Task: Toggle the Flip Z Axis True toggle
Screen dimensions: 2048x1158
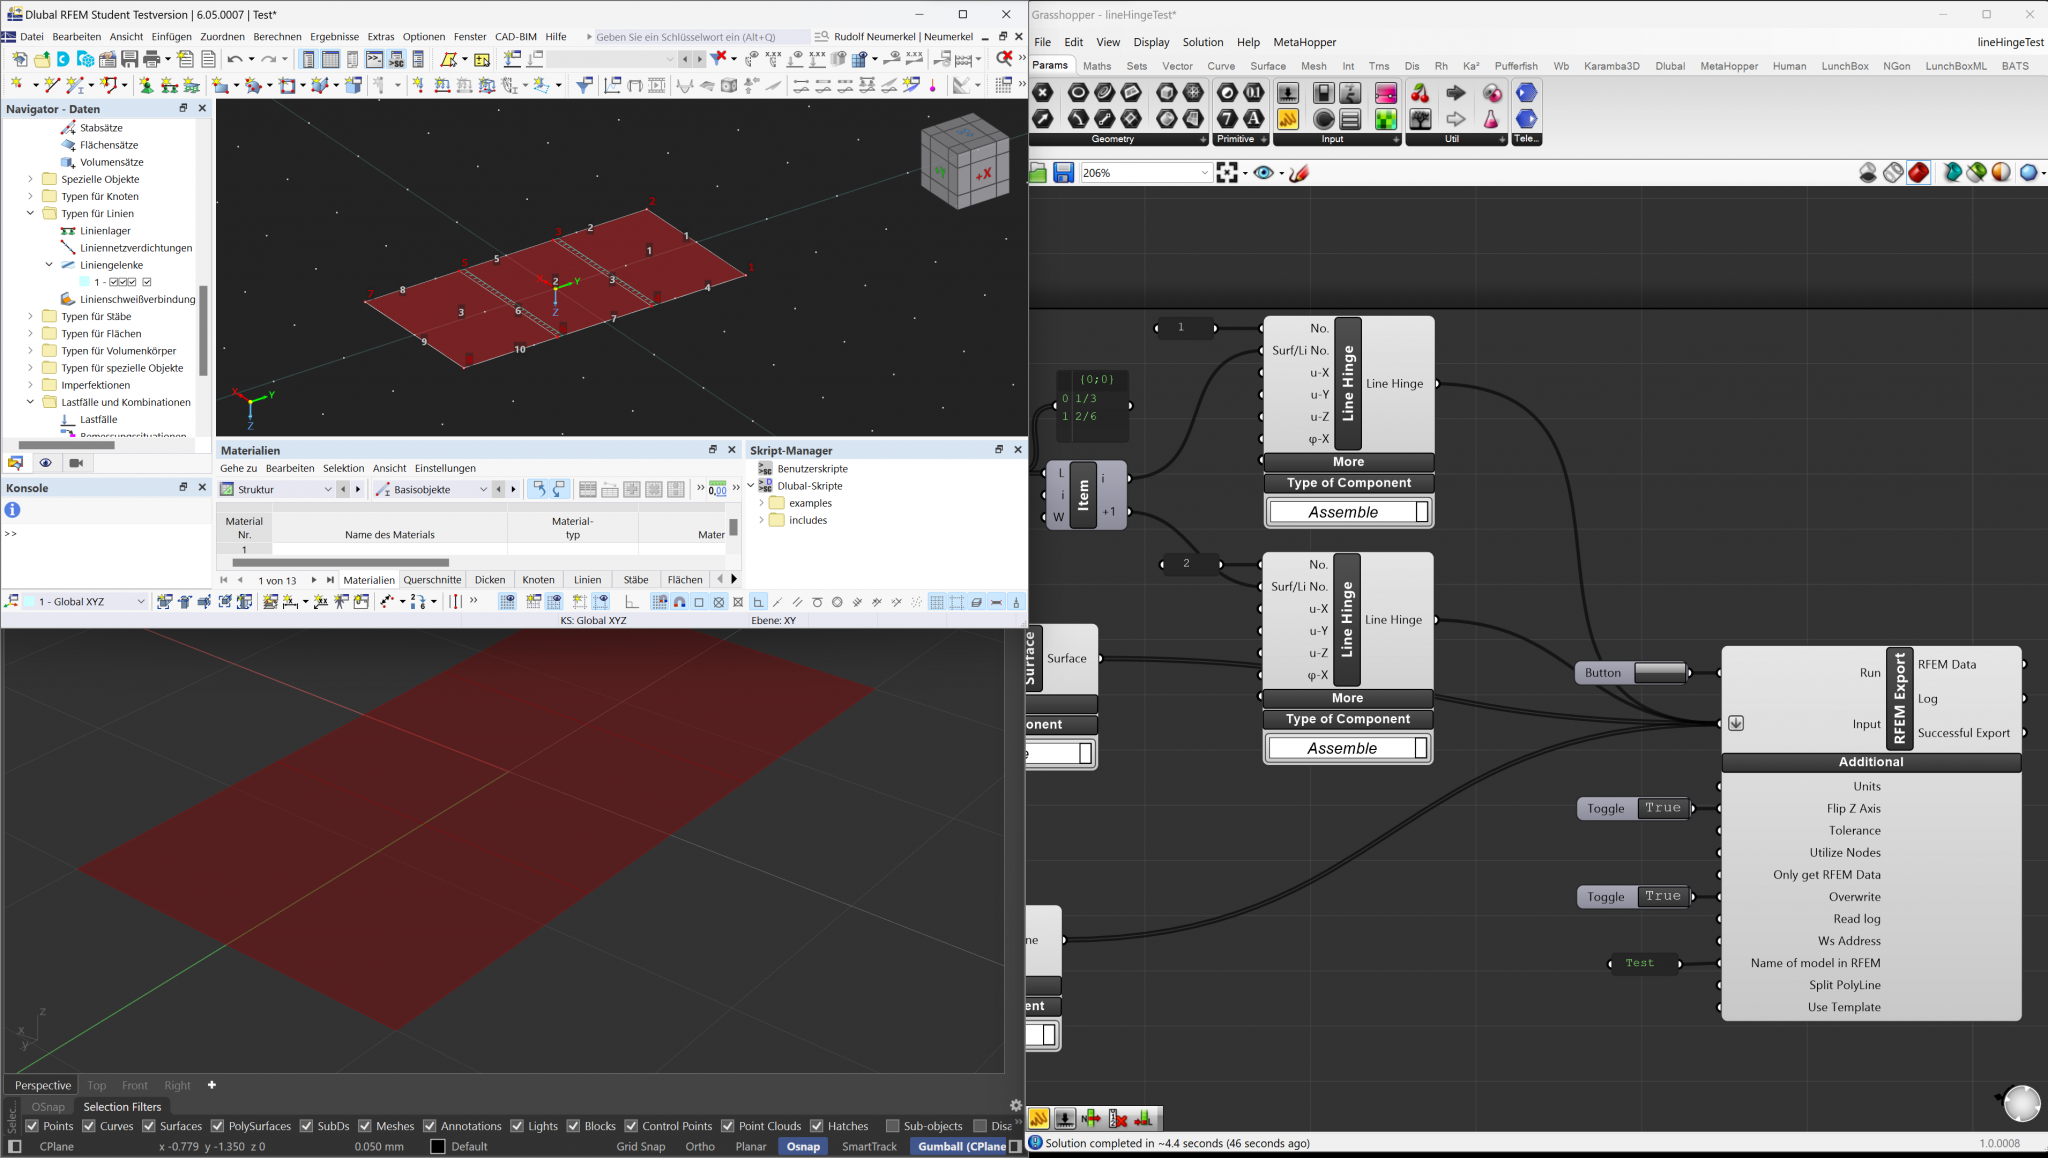Action: pyautogui.click(x=1663, y=808)
